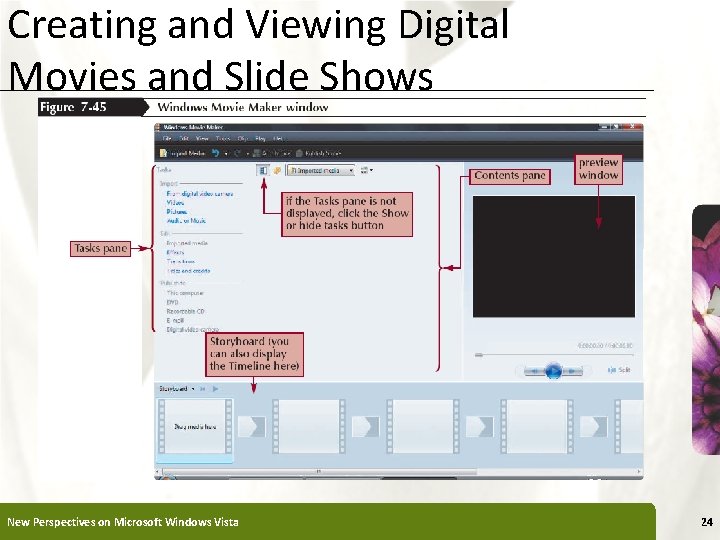The image size is (720, 540).
Task: Minimize the Movie Maker window
Action: (605, 126)
